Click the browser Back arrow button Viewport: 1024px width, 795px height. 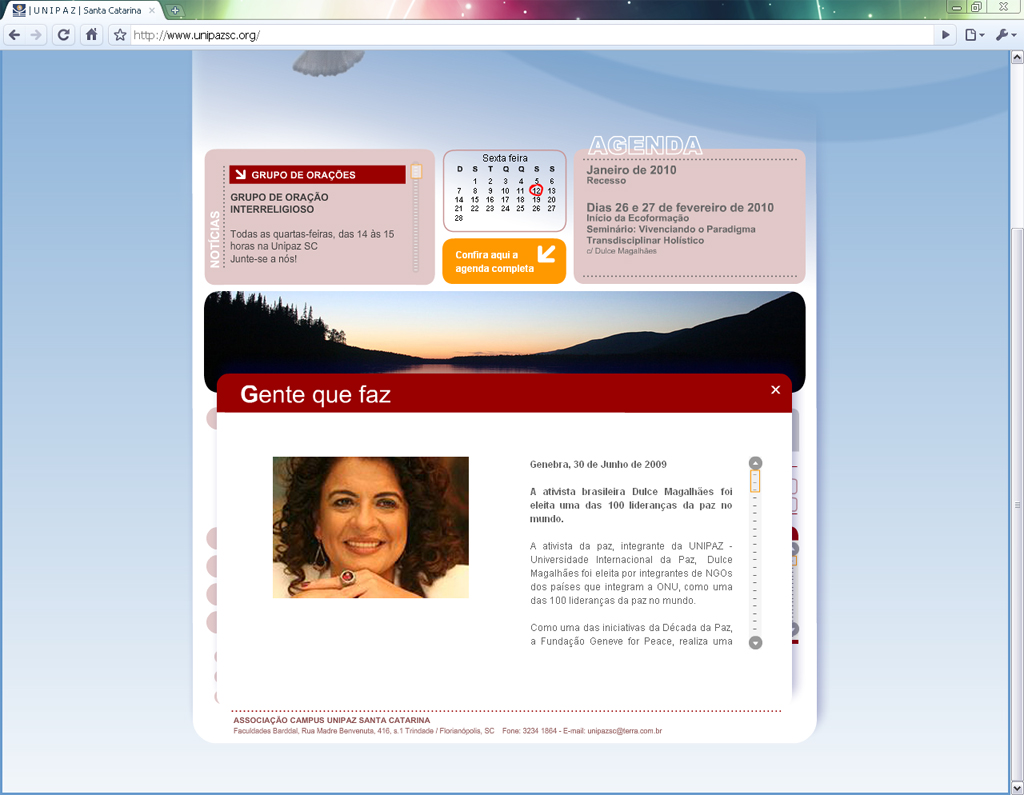(14, 35)
